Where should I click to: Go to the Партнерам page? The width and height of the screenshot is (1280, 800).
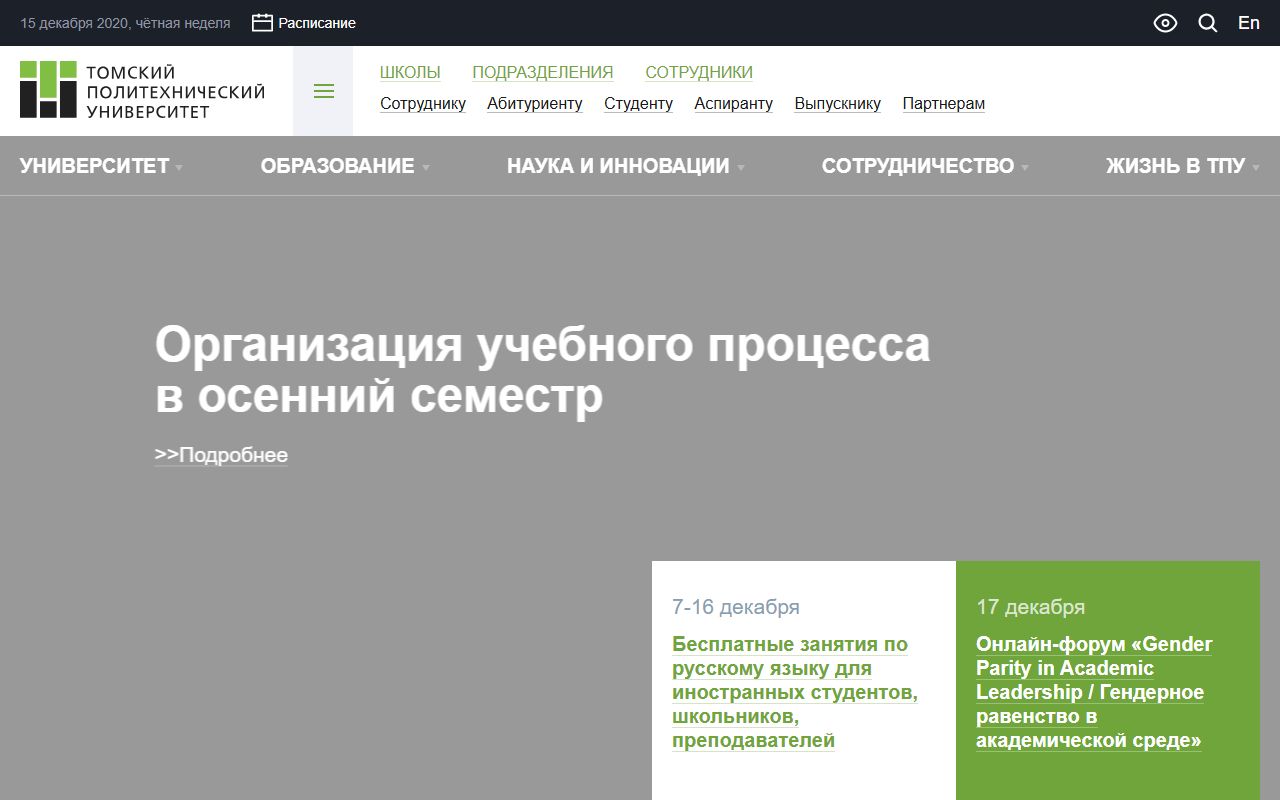(944, 103)
